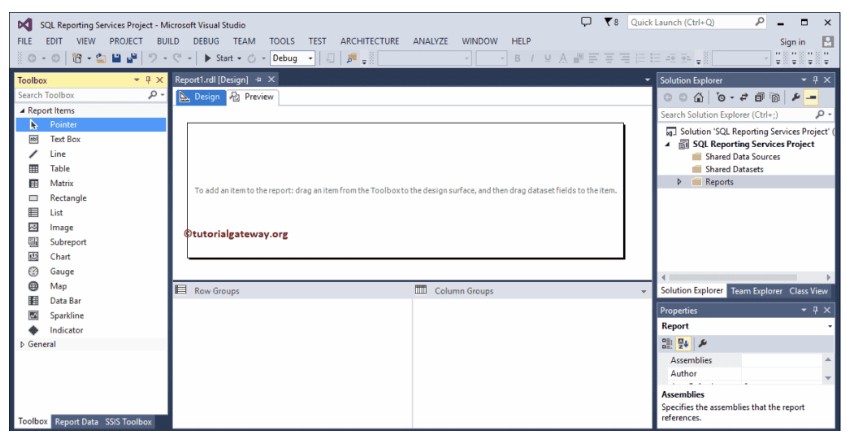Click the Save icon in toolbar
847x437 pixels.
coord(116,58)
